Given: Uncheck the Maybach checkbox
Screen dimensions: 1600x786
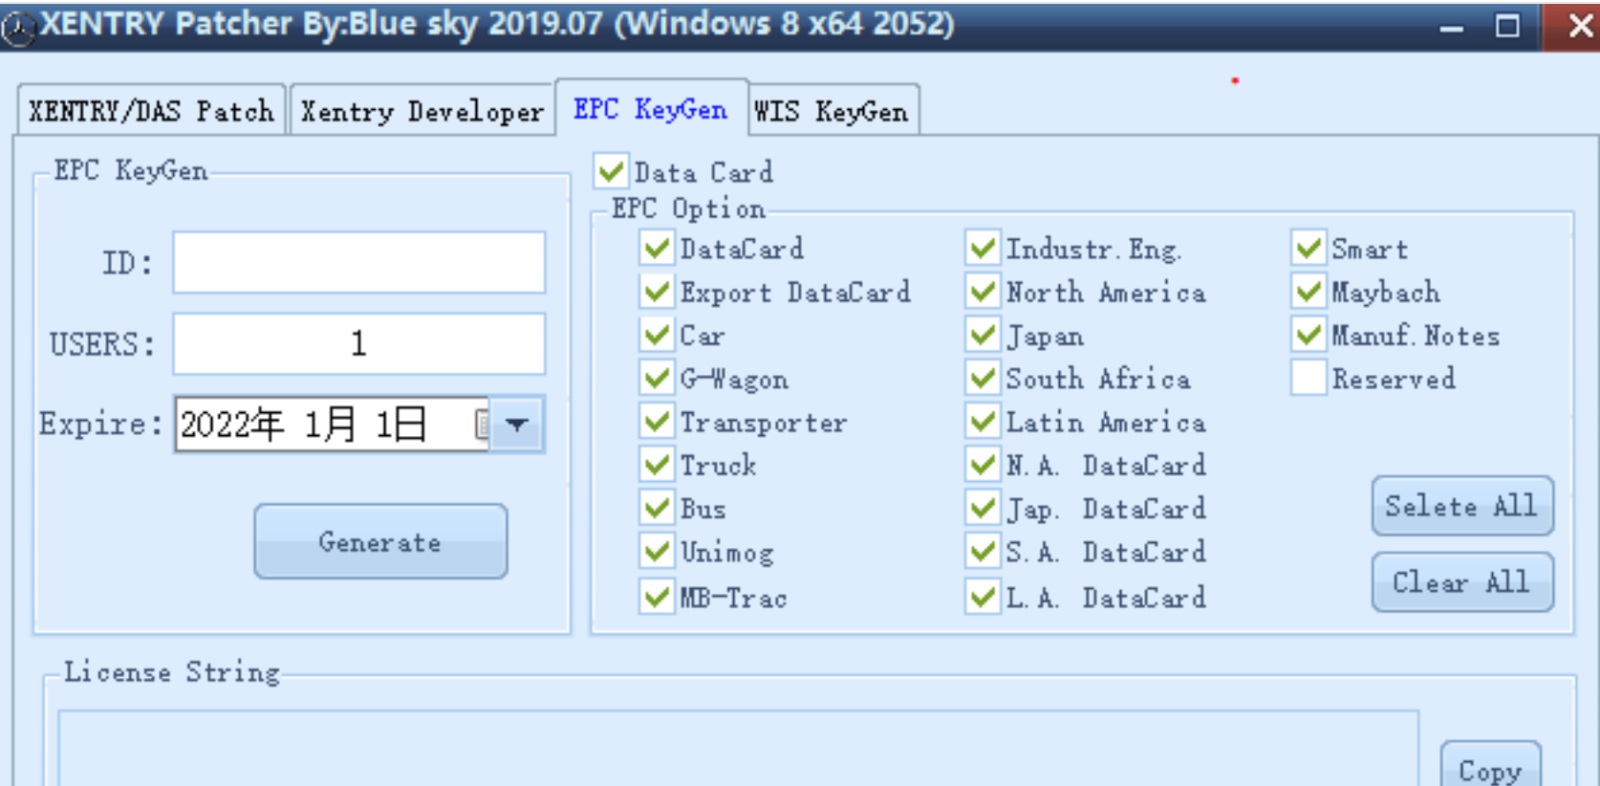Looking at the screenshot, I should 1308,292.
